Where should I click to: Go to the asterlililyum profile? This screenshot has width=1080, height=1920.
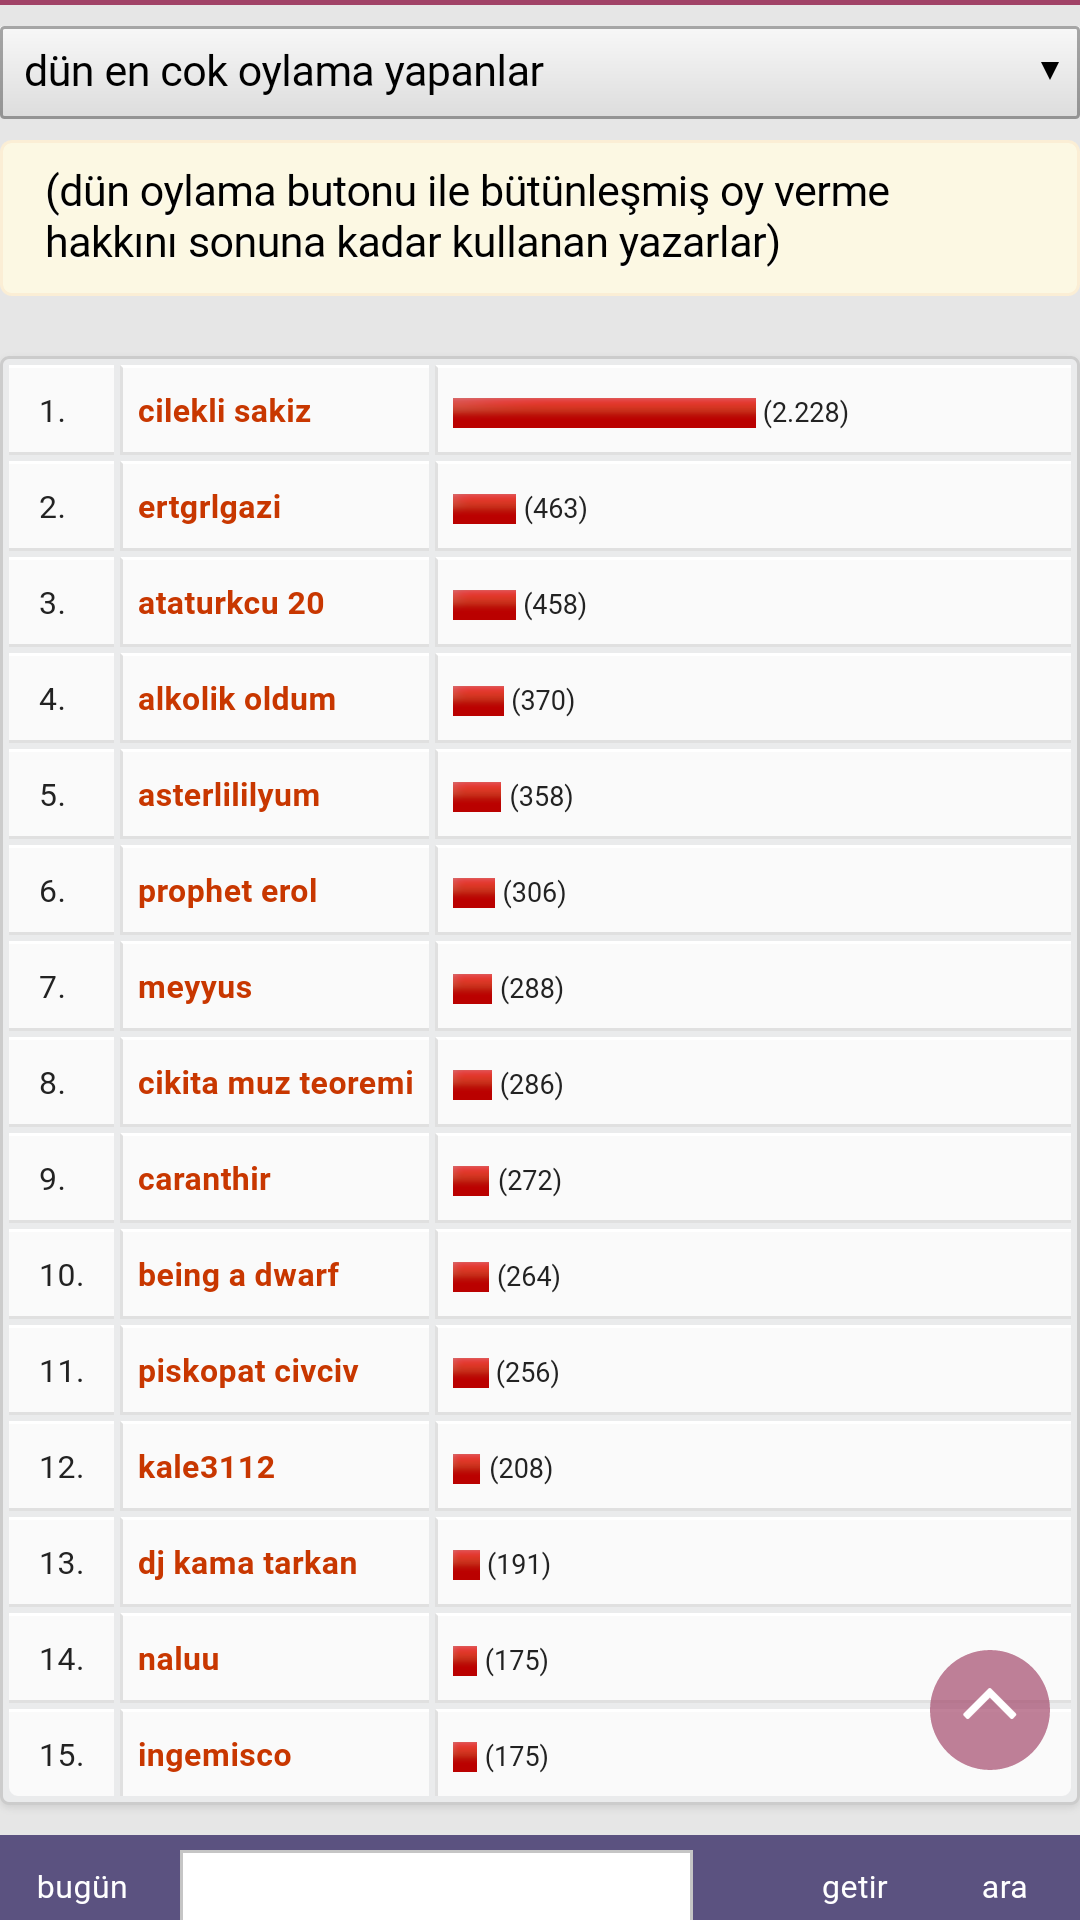[229, 795]
